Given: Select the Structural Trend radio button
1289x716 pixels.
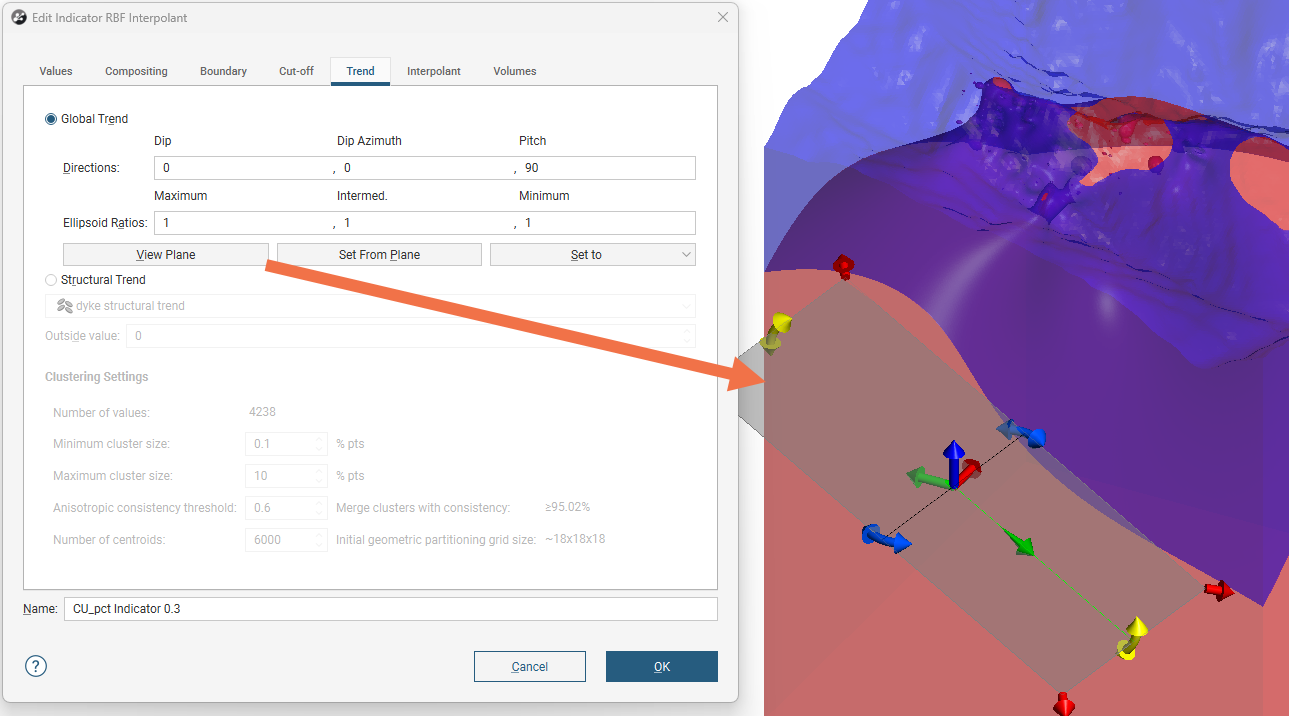Looking at the screenshot, I should tap(51, 280).
